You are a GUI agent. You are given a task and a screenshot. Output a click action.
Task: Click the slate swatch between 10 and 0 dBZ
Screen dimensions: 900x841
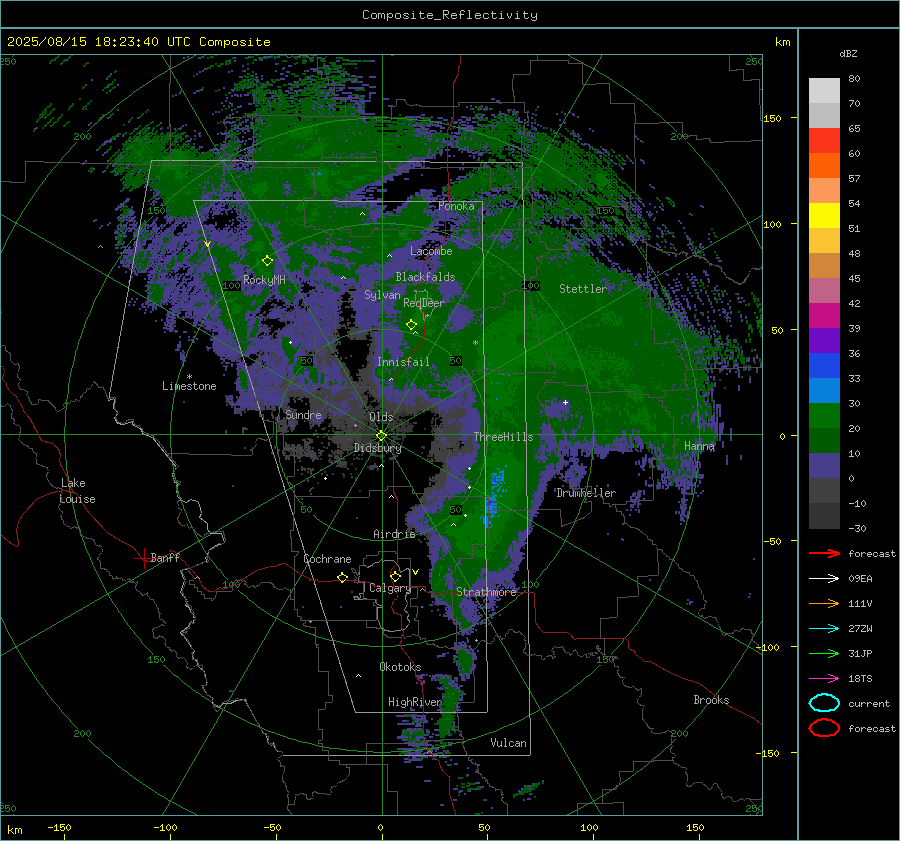[824, 465]
